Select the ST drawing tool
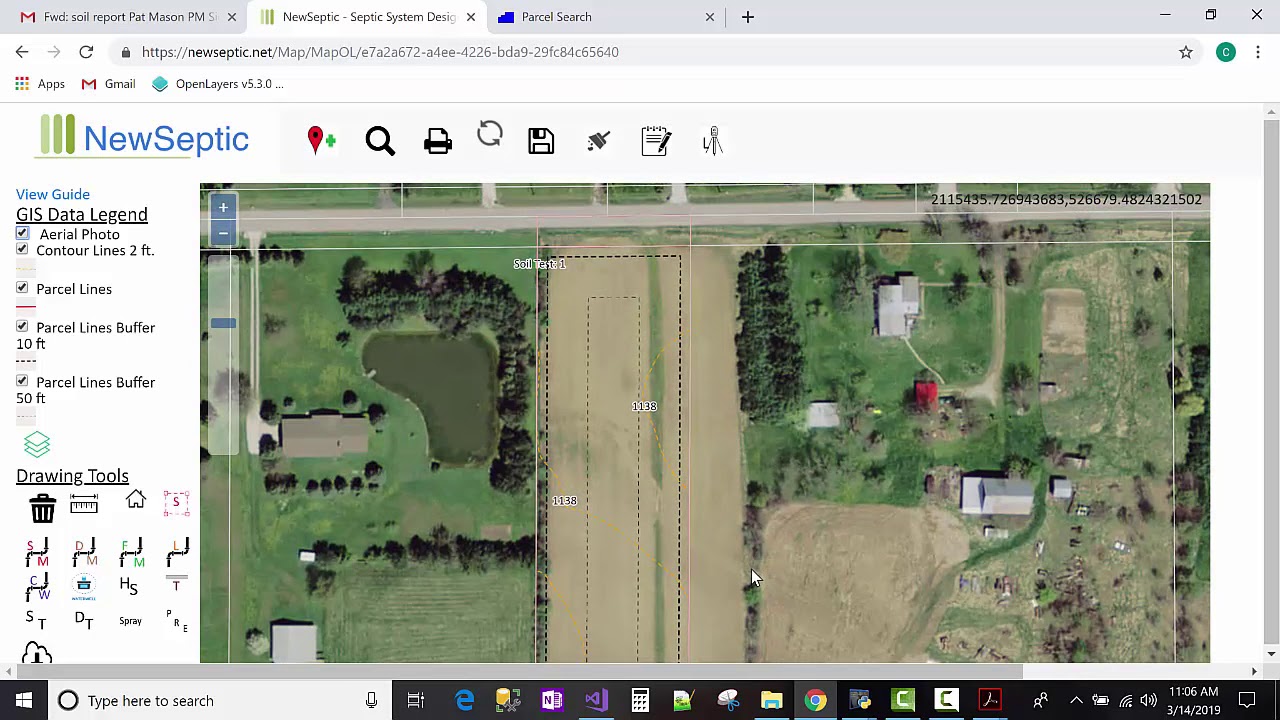The height and width of the screenshot is (720, 1280). (36, 619)
